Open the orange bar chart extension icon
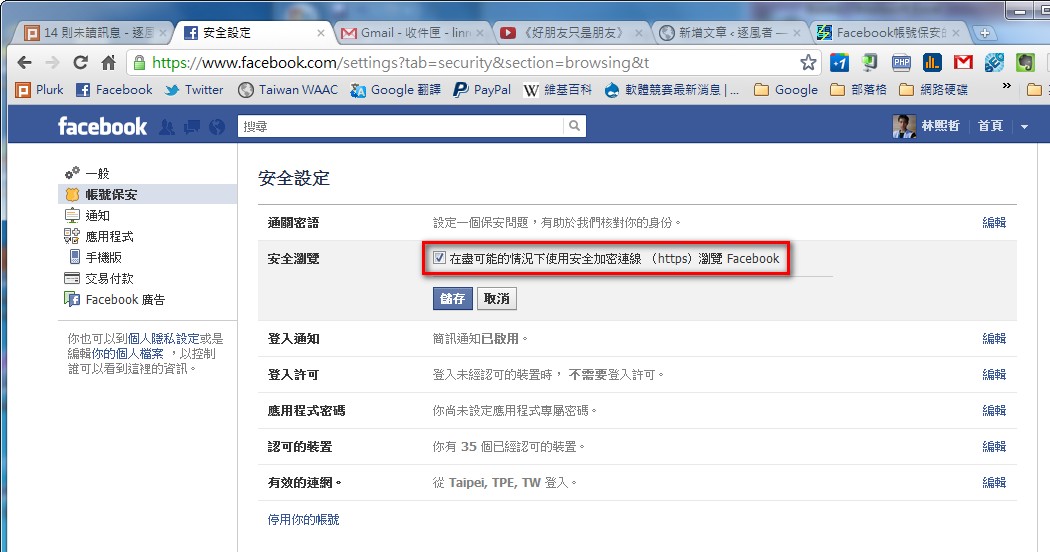Screen dimensions: 1050x552 click(x=932, y=63)
